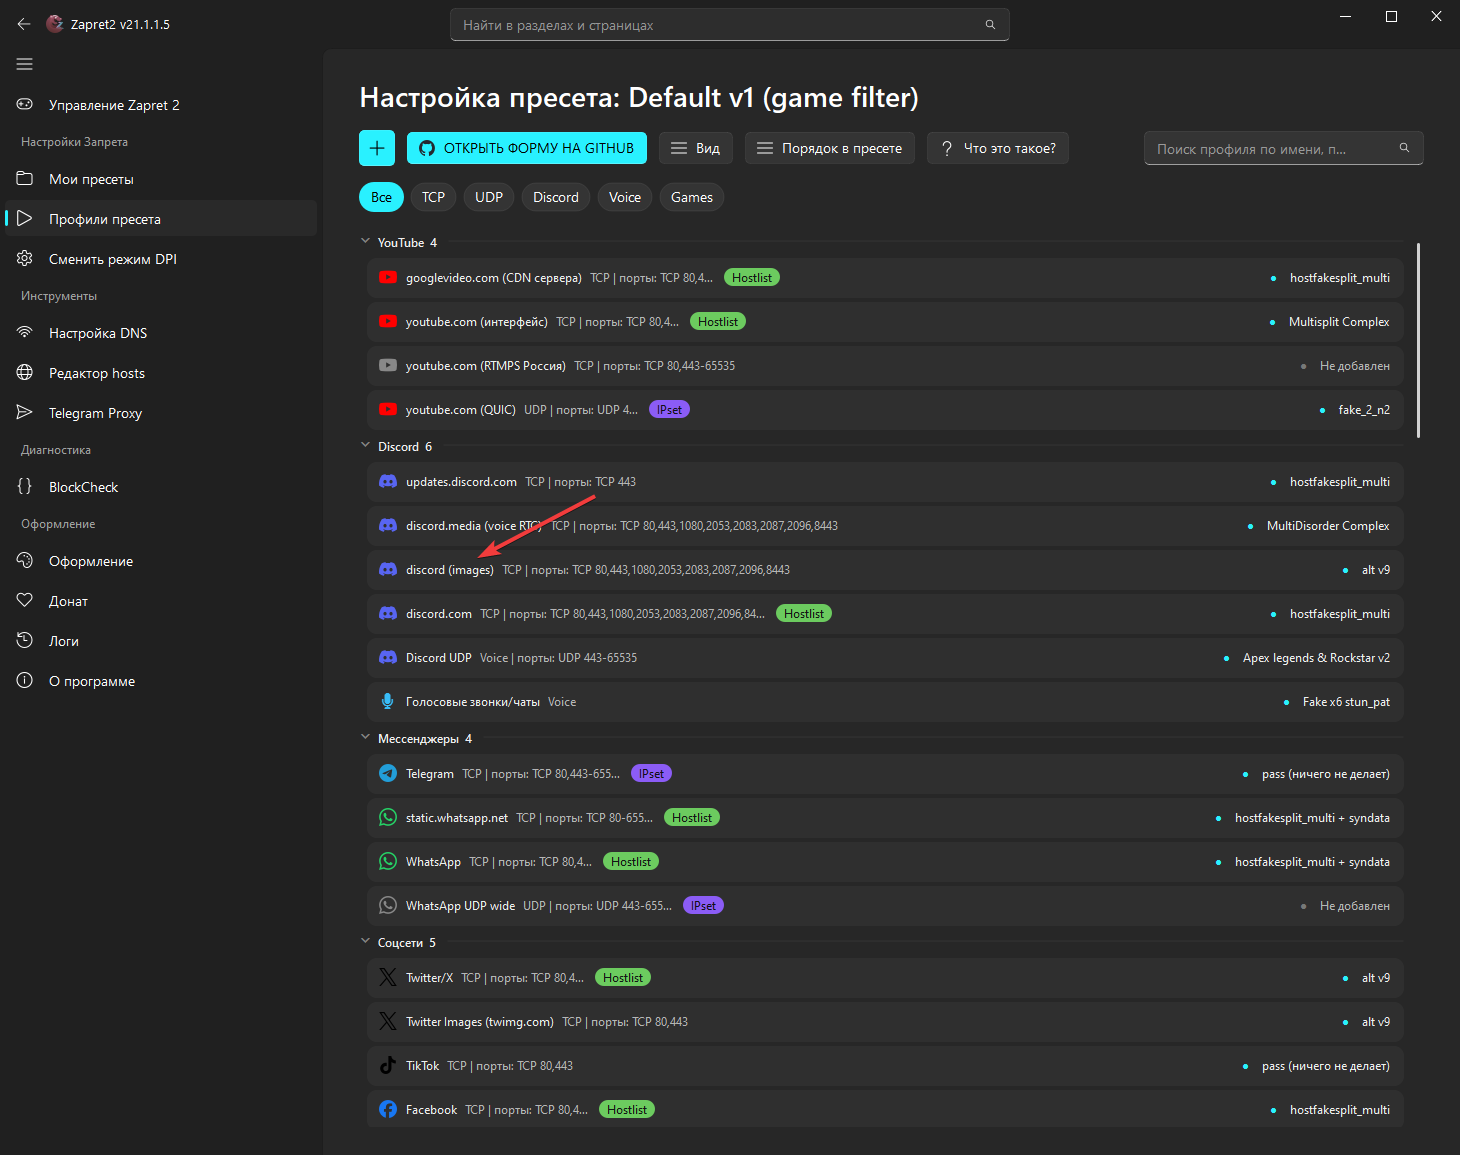Click gray YouTube icon for RTMPS Россия row

(x=388, y=366)
